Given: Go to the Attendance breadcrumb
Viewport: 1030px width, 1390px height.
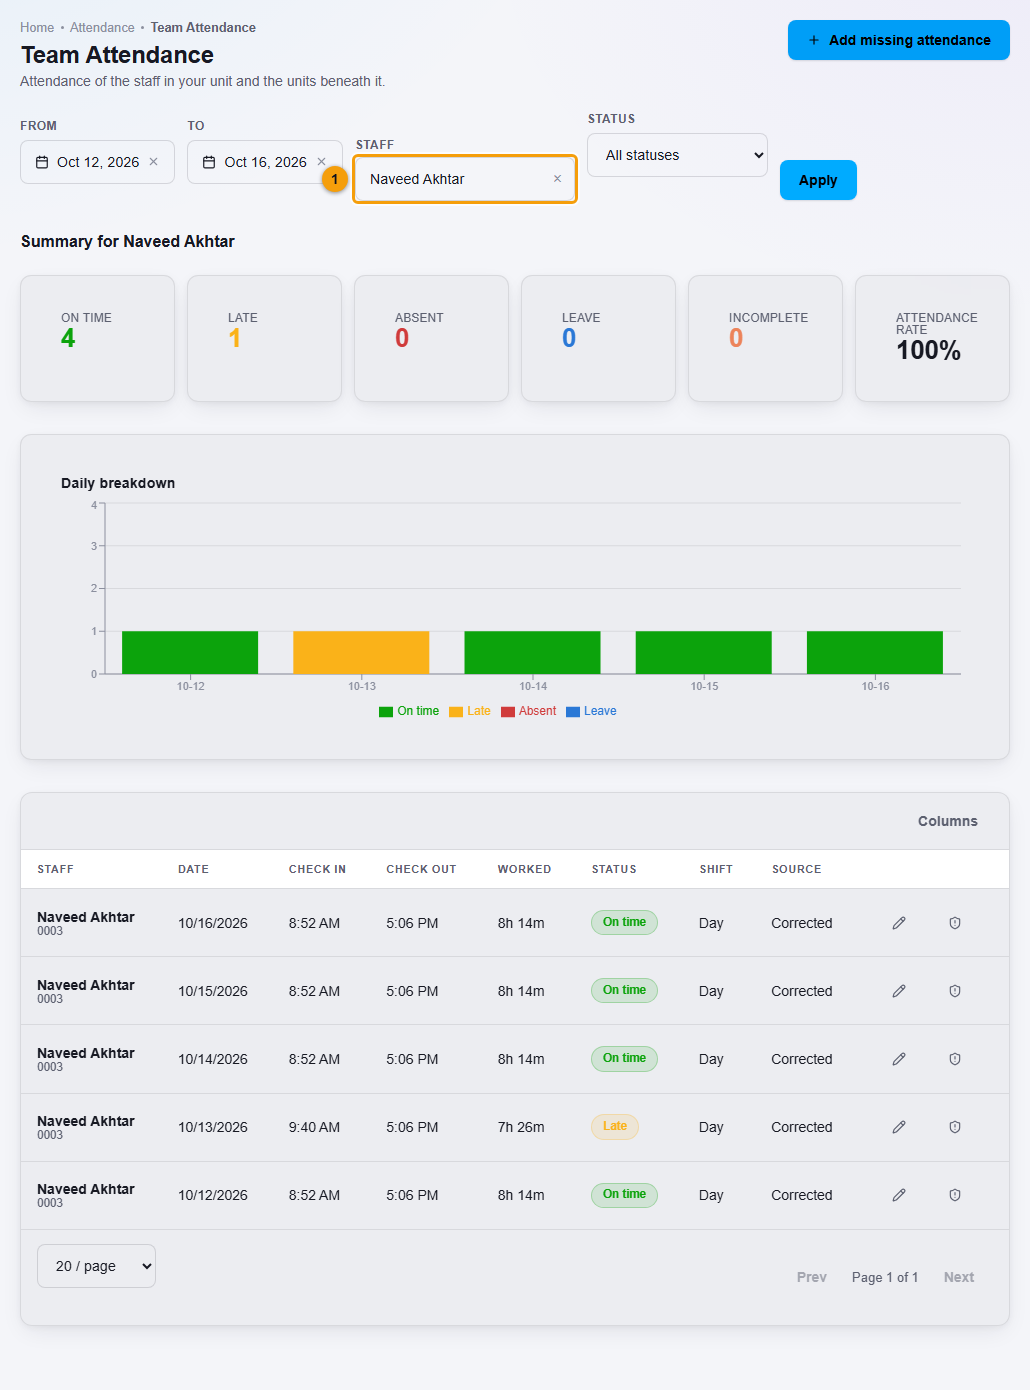Looking at the screenshot, I should pyautogui.click(x=102, y=27).
